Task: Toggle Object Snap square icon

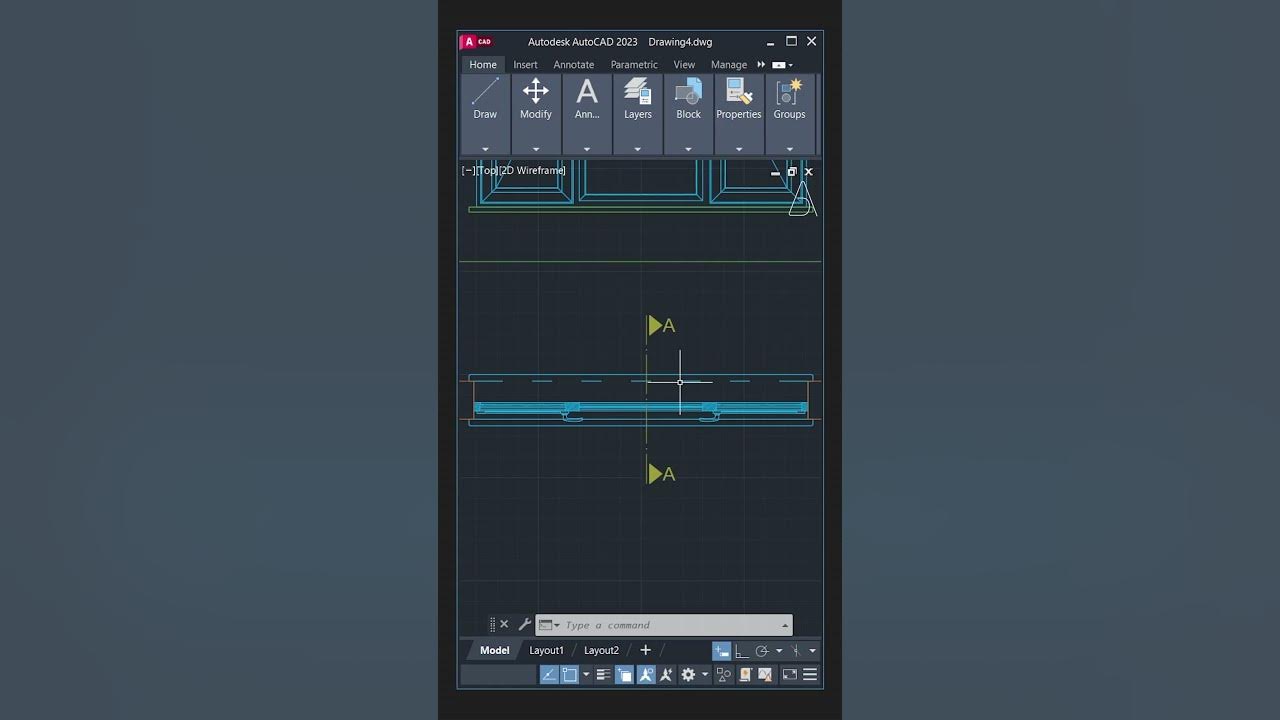Action: [x=569, y=675]
